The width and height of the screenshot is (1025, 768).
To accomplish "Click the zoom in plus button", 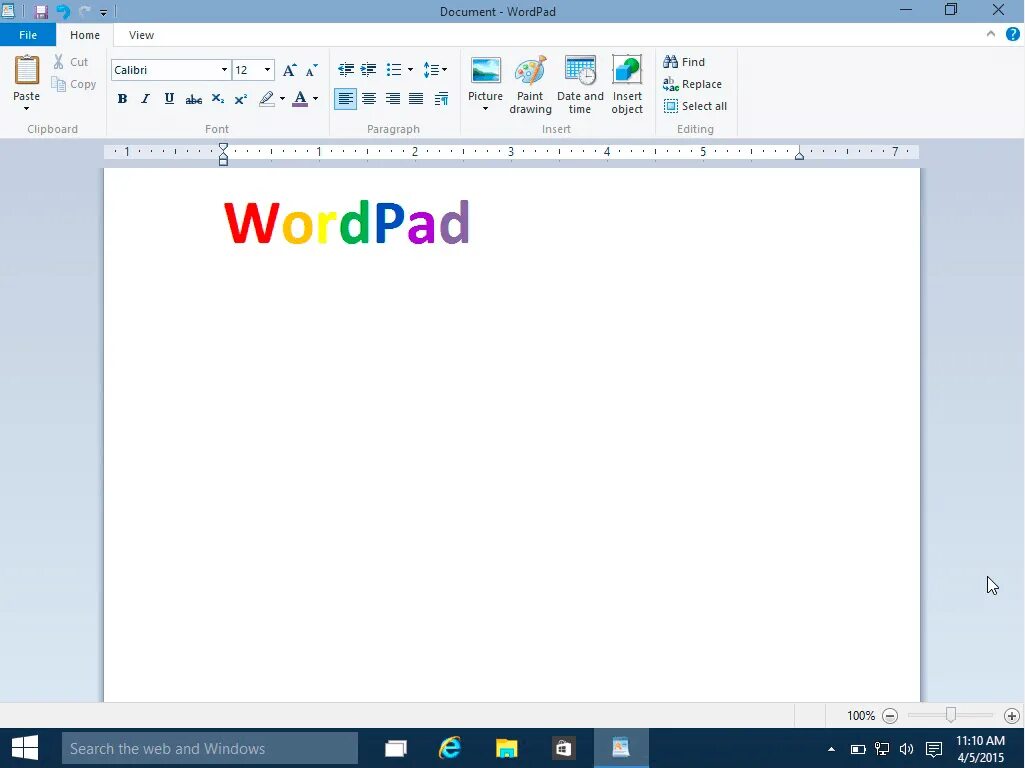I will (x=1012, y=716).
